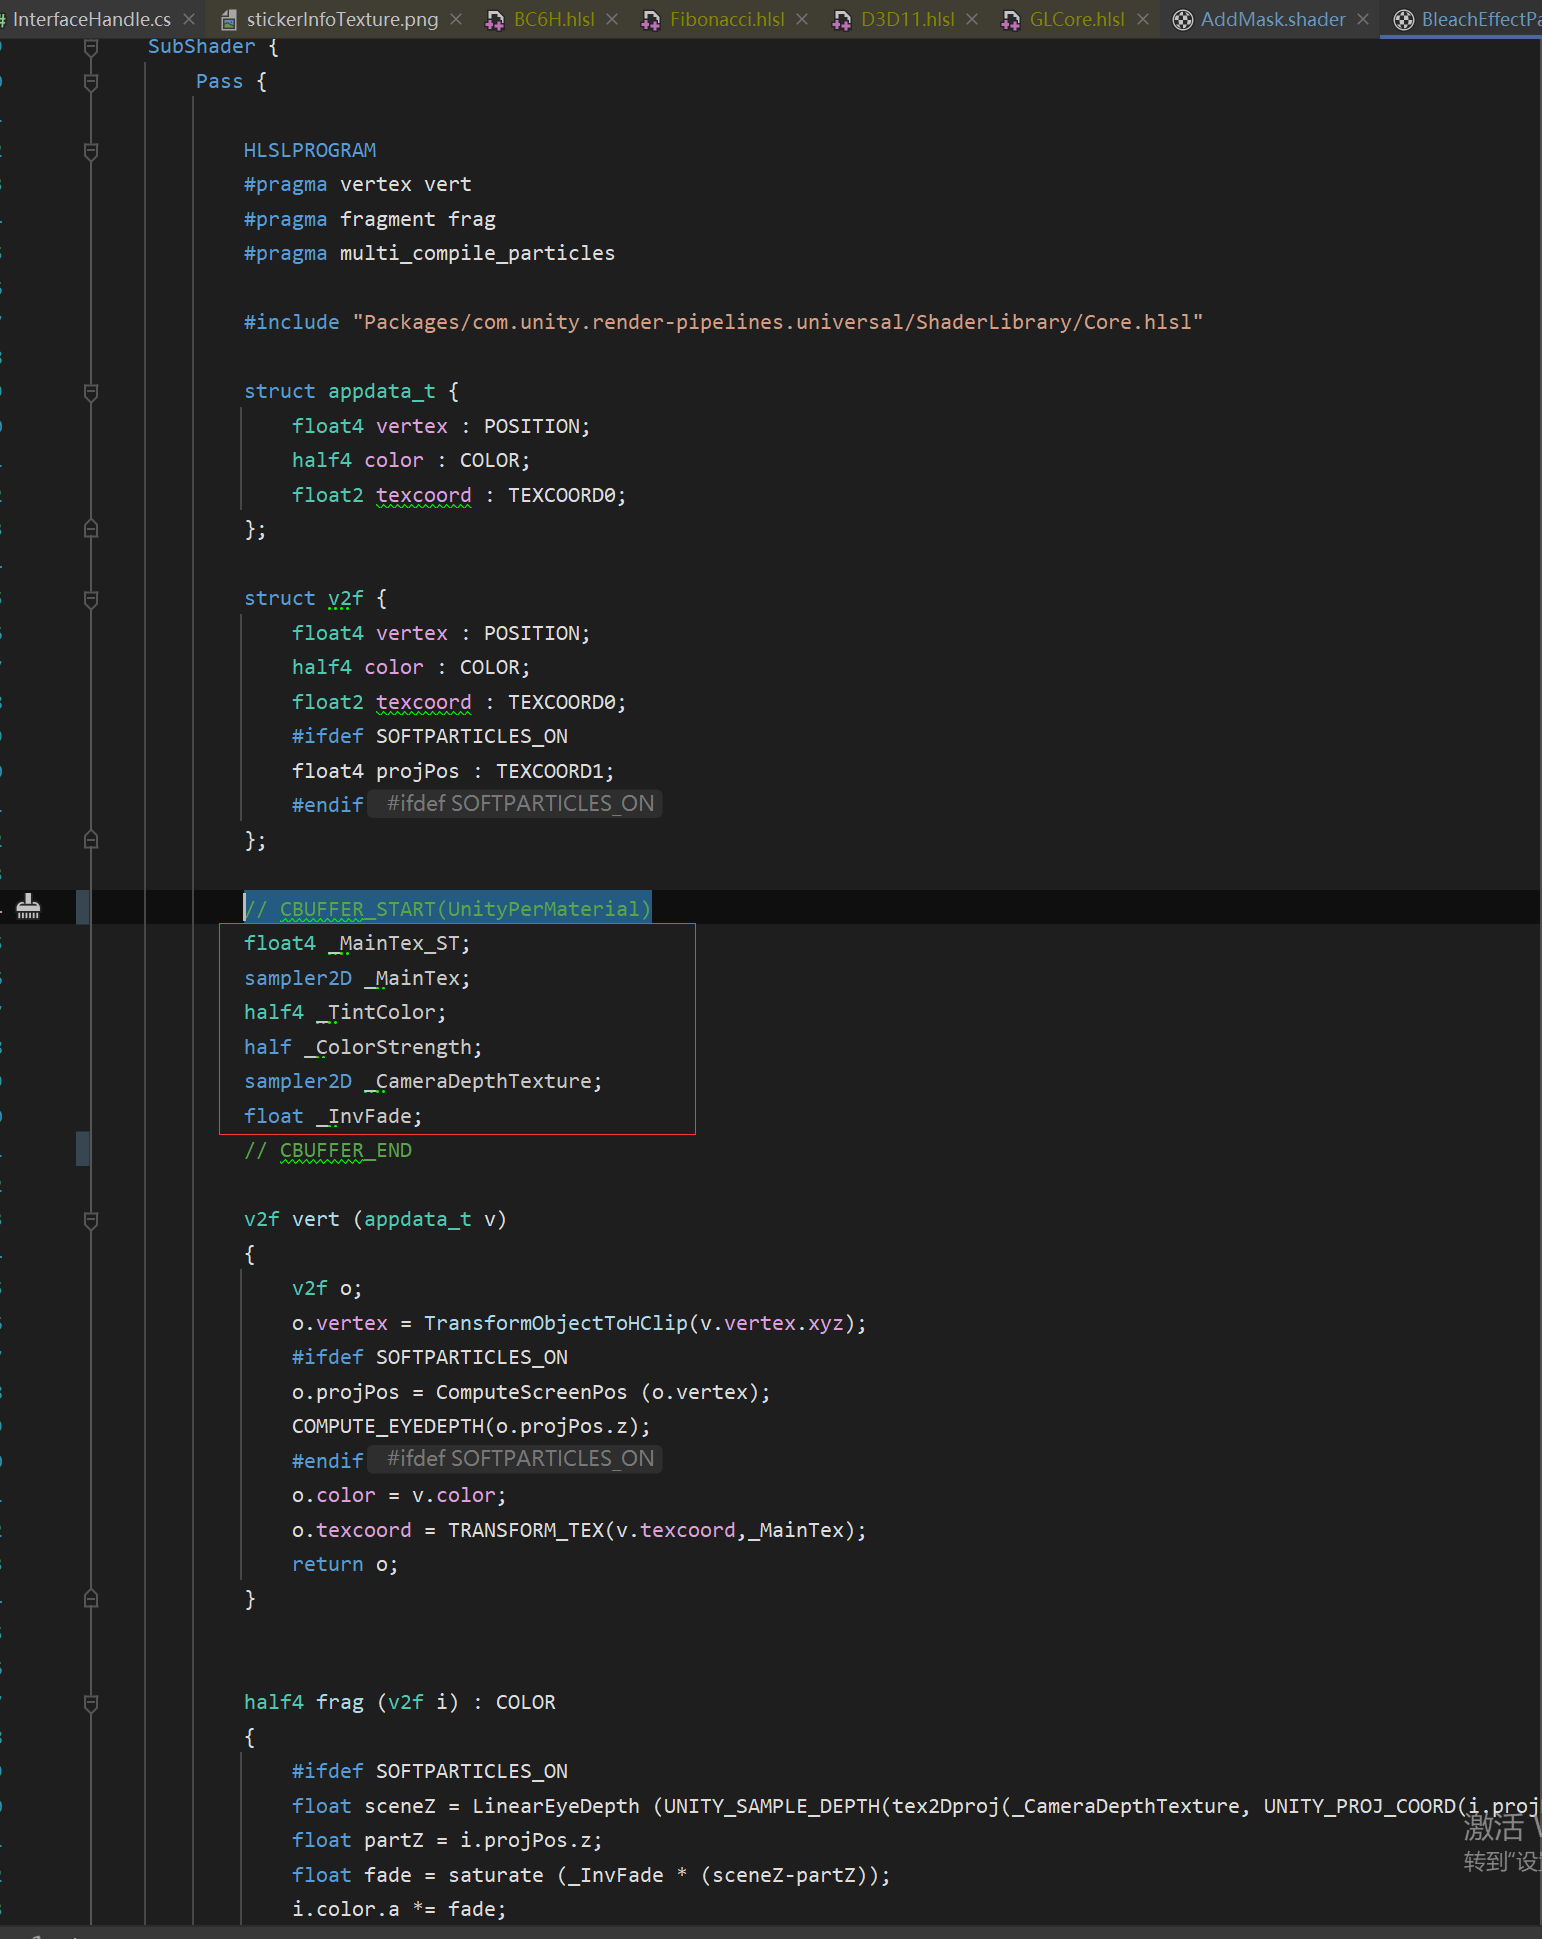Switch to the AddMask.shader tab
The height and width of the screenshot is (1939, 1542).
pyautogui.click(x=1273, y=19)
